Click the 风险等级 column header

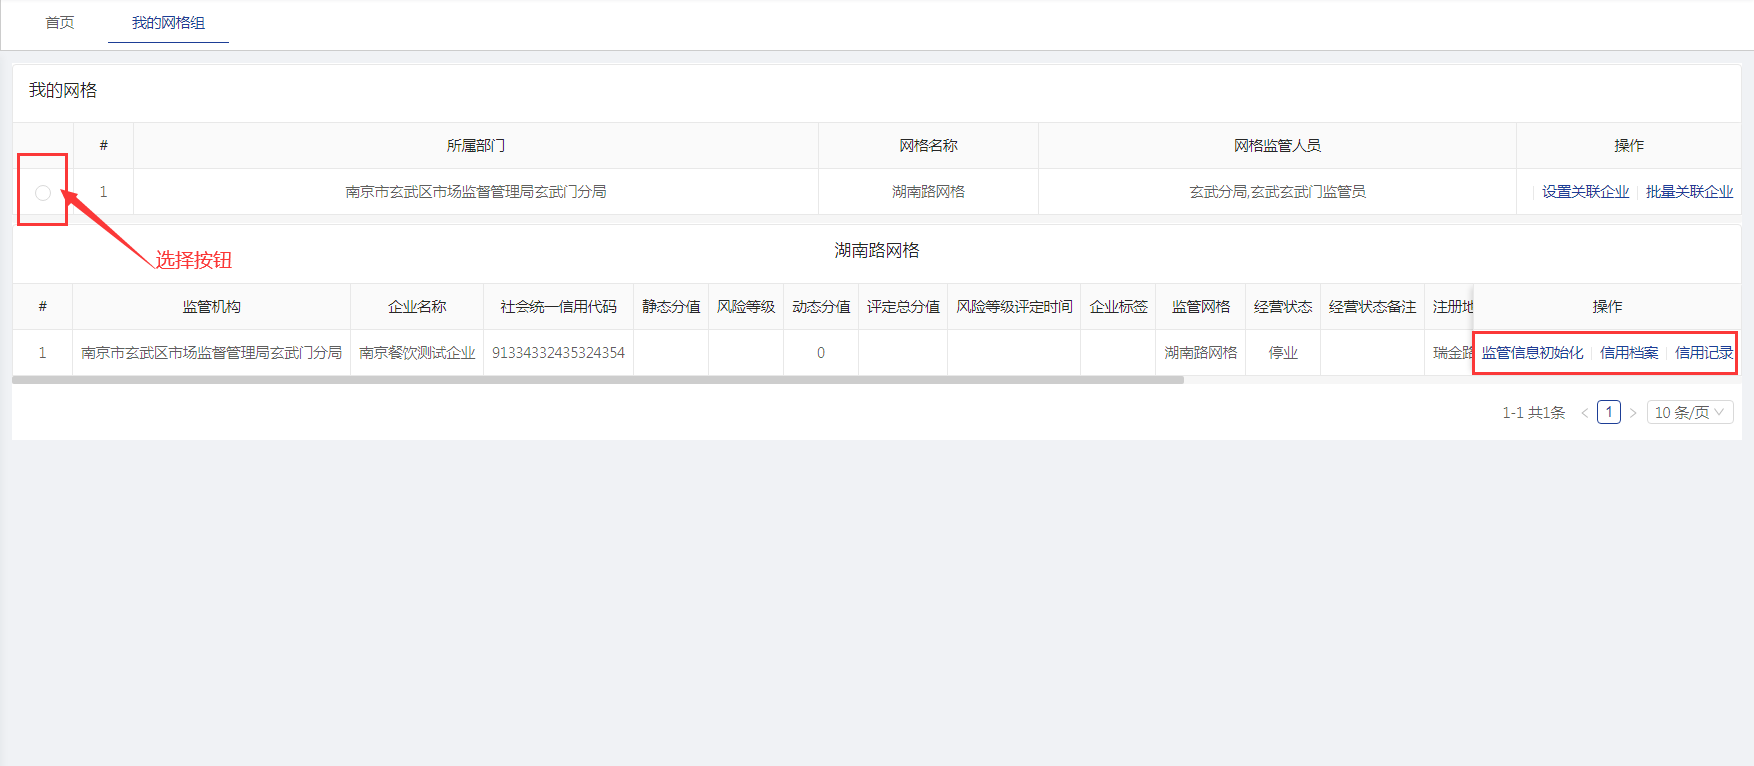[746, 307]
